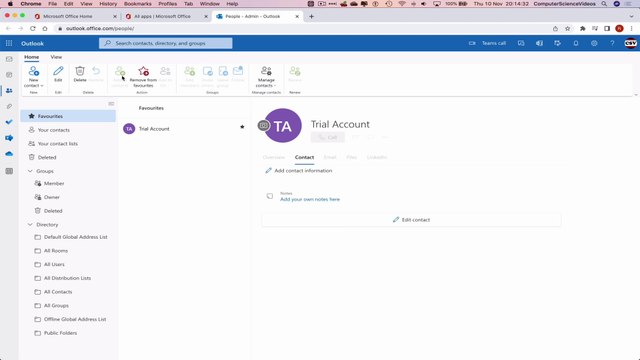Switch to the Contact tab in details
This screenshot has height=360, width=640.
pos(304,157)
